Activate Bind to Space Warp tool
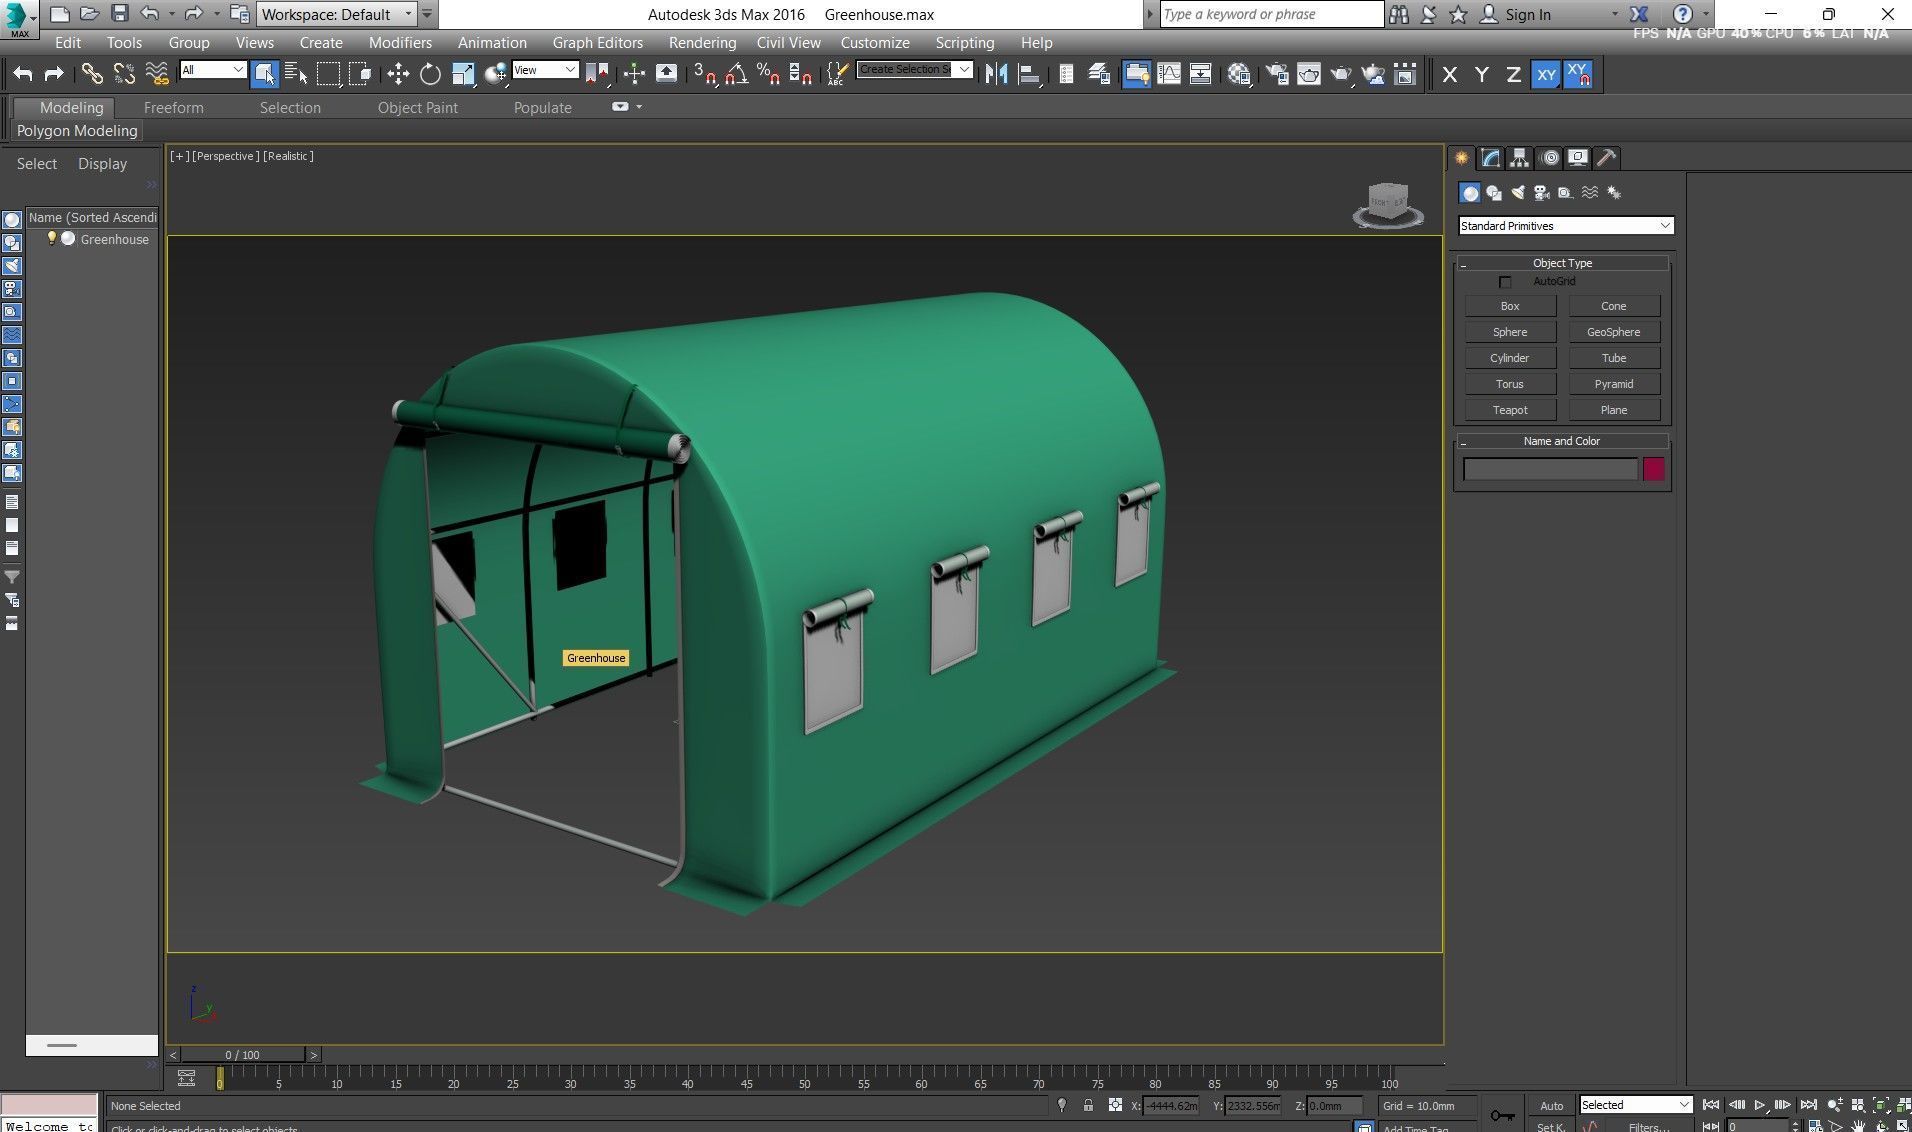1912x1132 pixels. tap(157, 74)
